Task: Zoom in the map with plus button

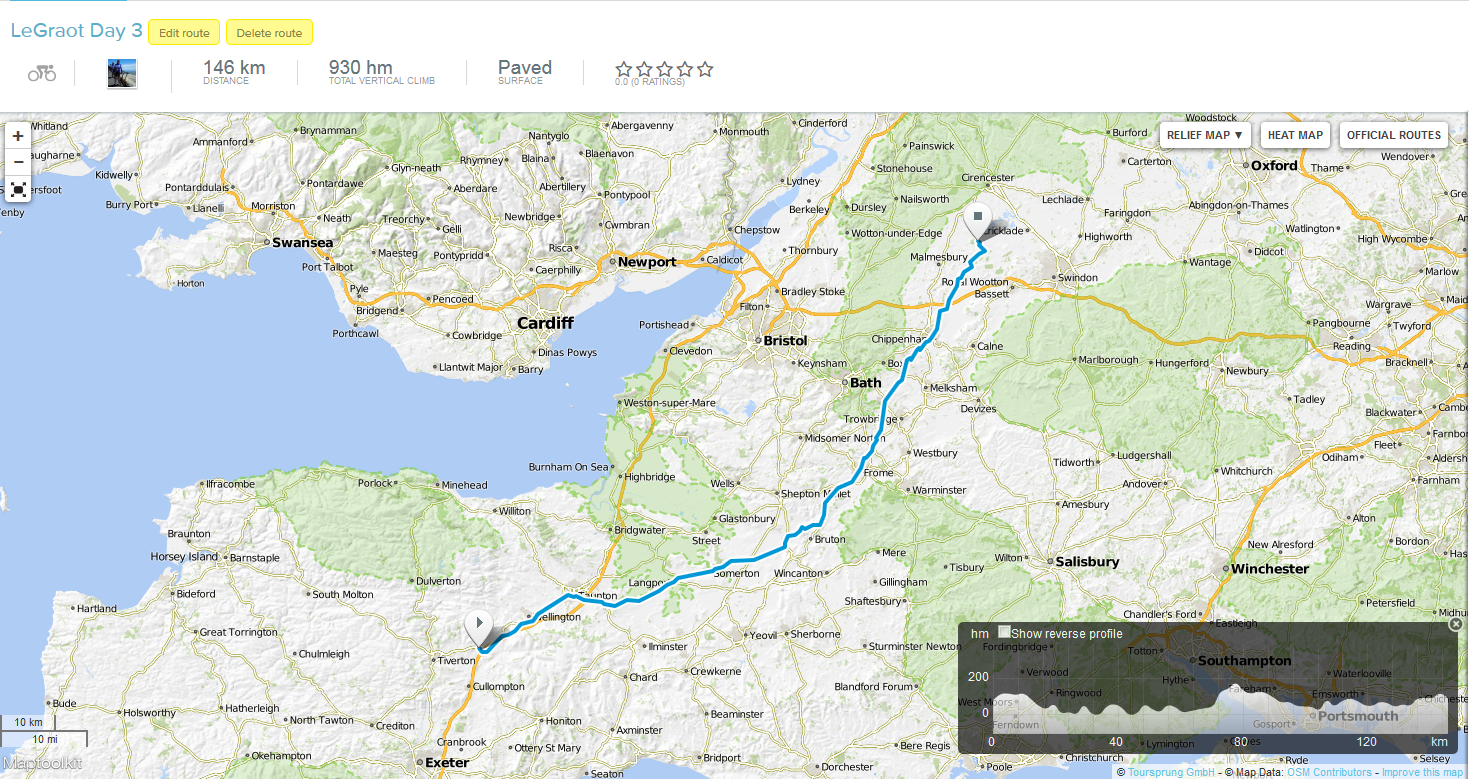Action: coord(18,136)
